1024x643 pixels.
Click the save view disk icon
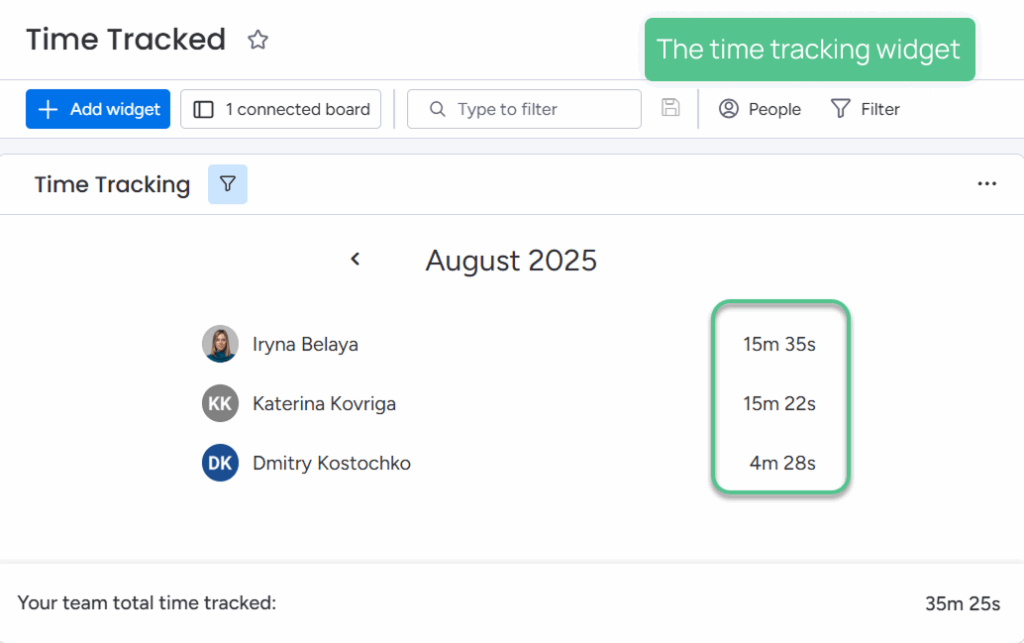(671, 108)
